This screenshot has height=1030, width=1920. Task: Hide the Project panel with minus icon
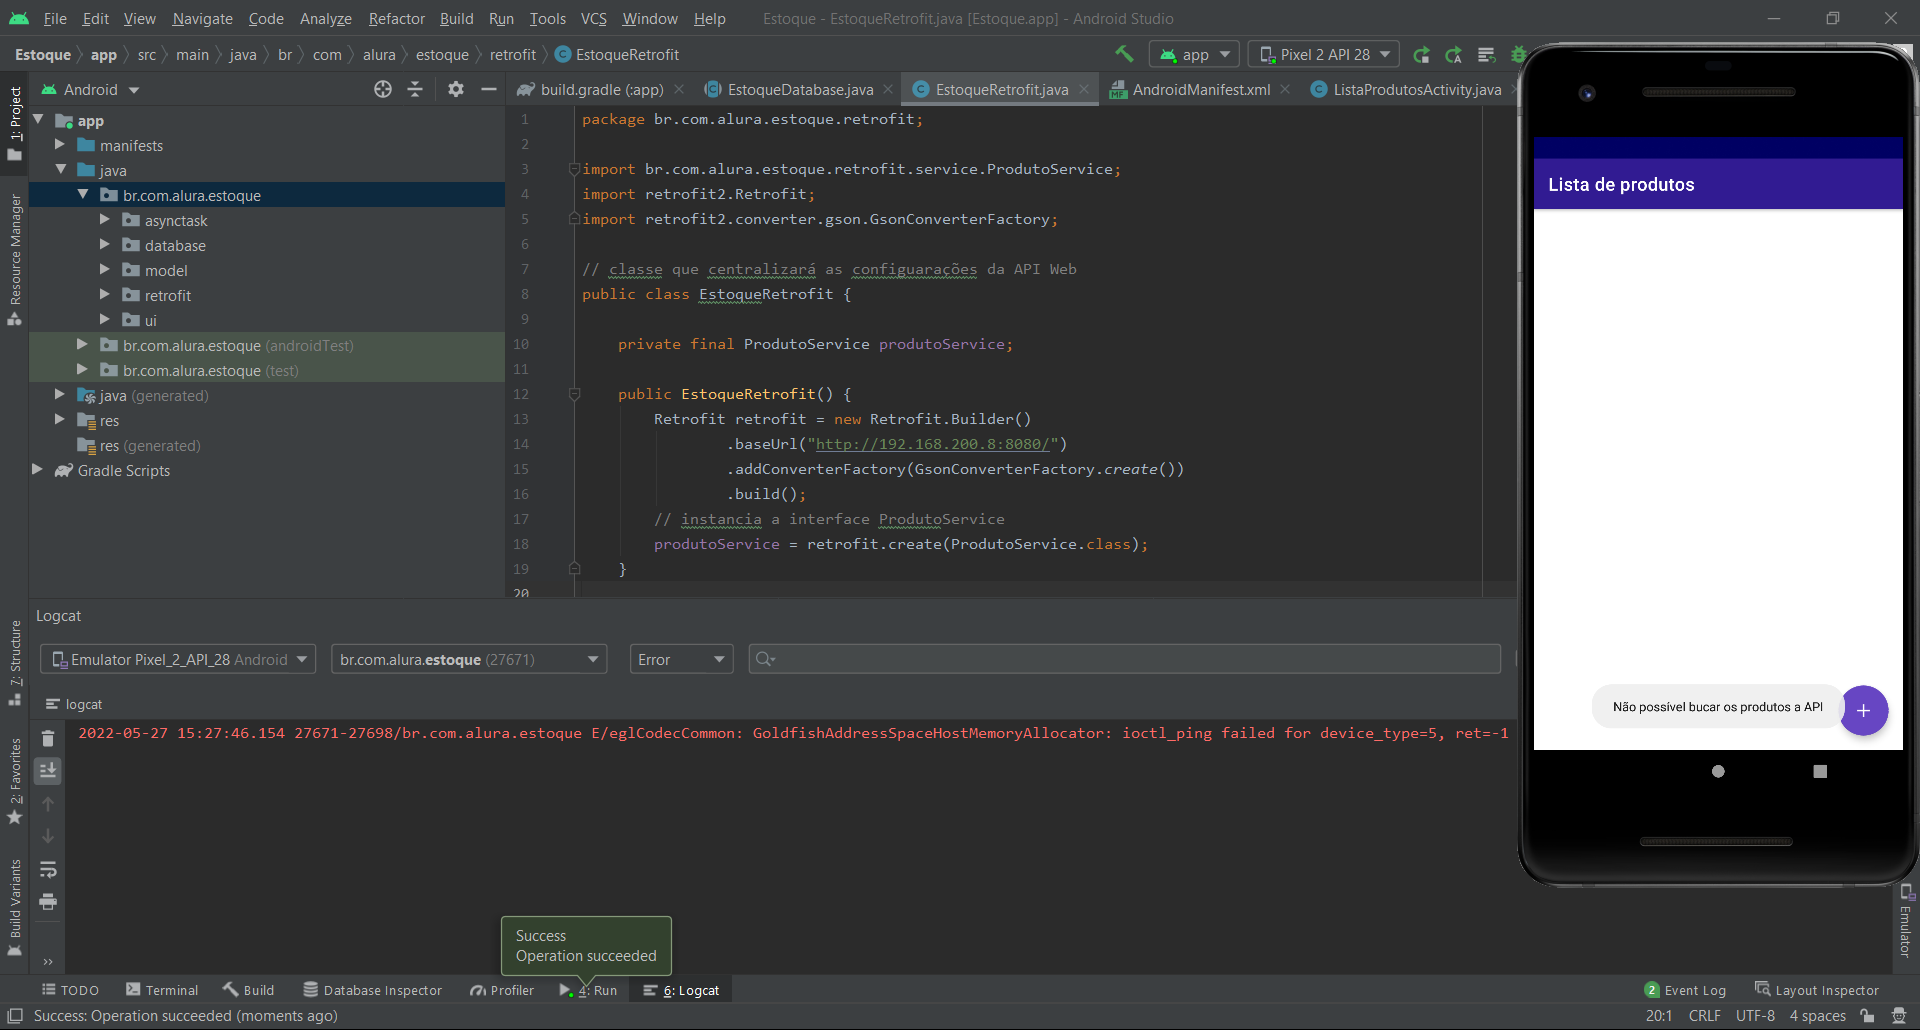pos(489,89)
